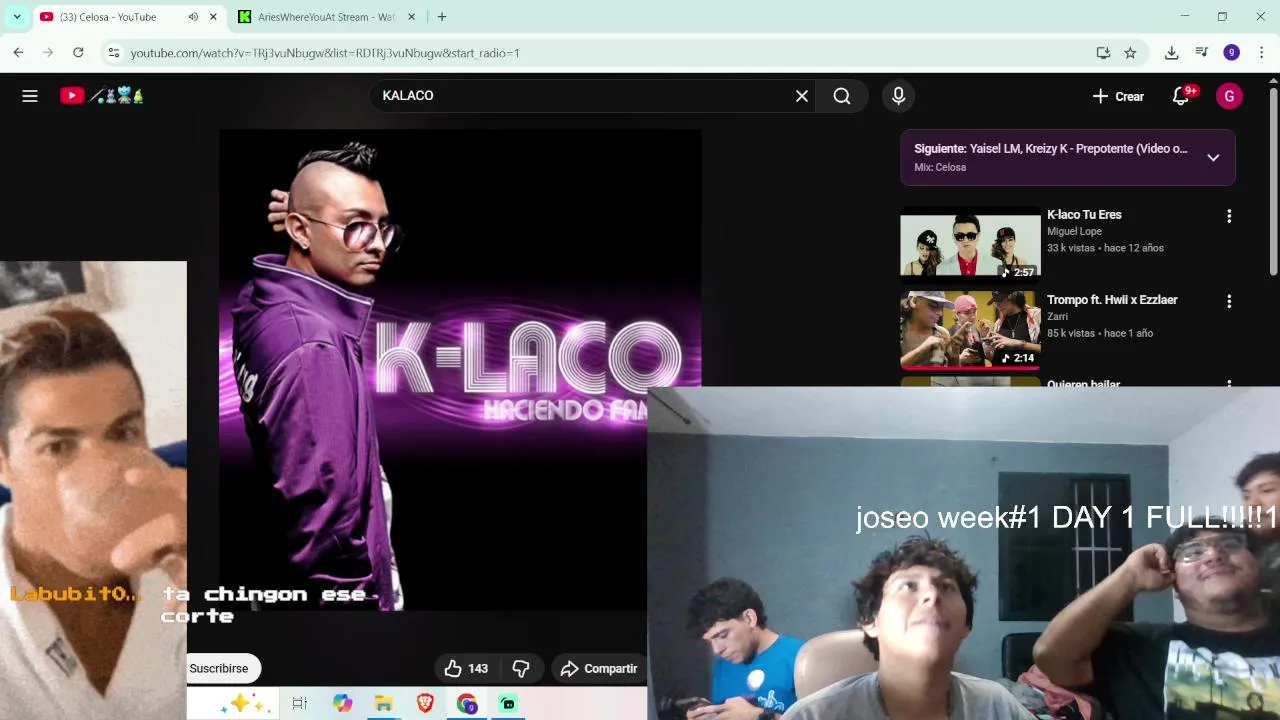Open the Trompo ft. Hwii x Ezzlaer thumbnail
This screenshot has height=720, width=1280.
point(970,330)
